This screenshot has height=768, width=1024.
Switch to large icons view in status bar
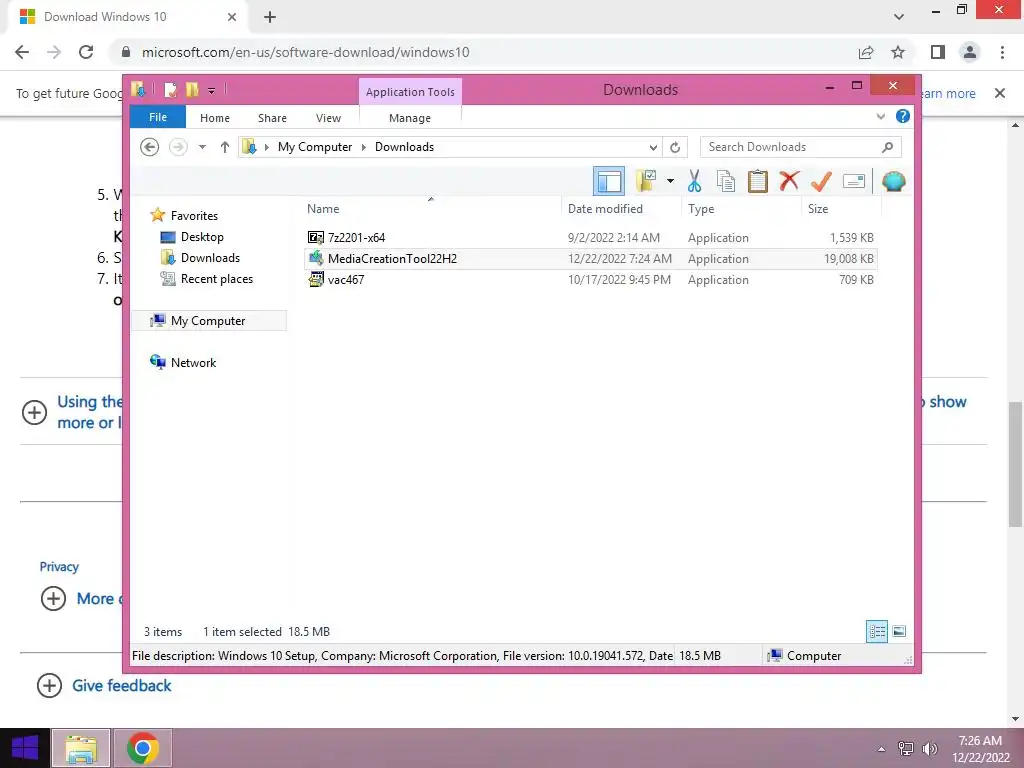pyautogui.click(x=899, y=631)
